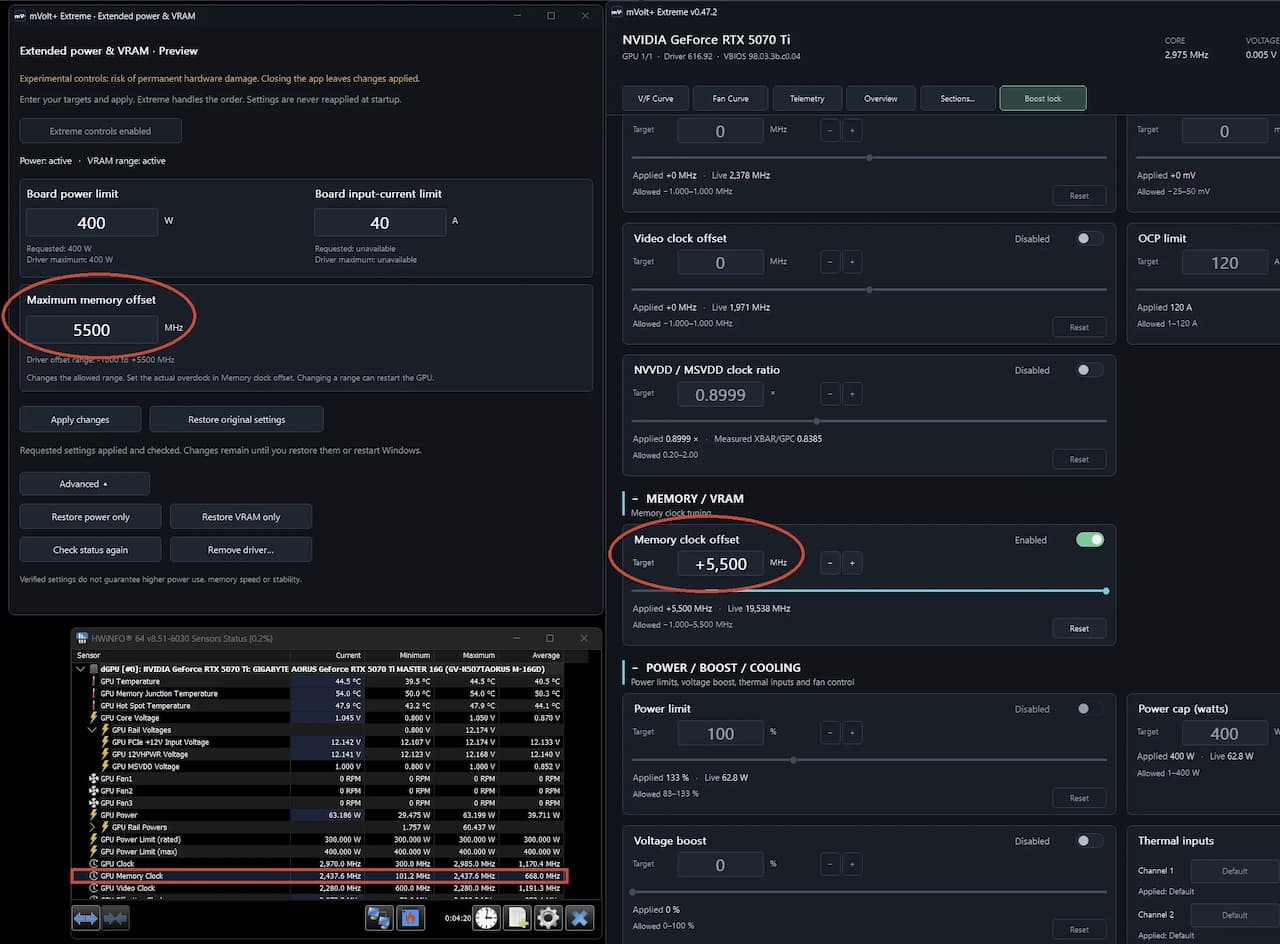Open the Telemetry tab
Image resolution: width=1280 pixels, height=944 pixels.
click(x=807, y=98)
